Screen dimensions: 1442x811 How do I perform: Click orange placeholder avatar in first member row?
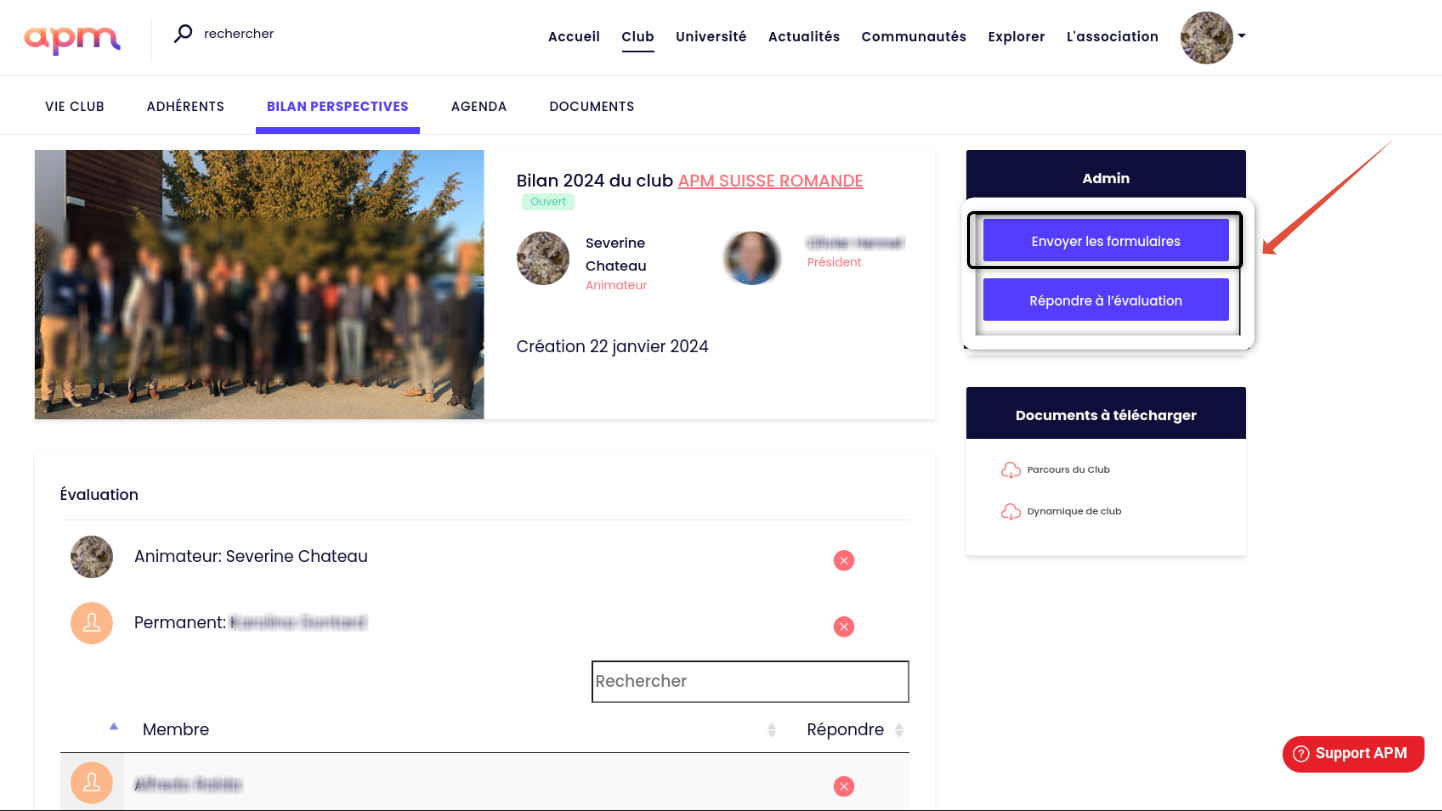pos(92,783)
